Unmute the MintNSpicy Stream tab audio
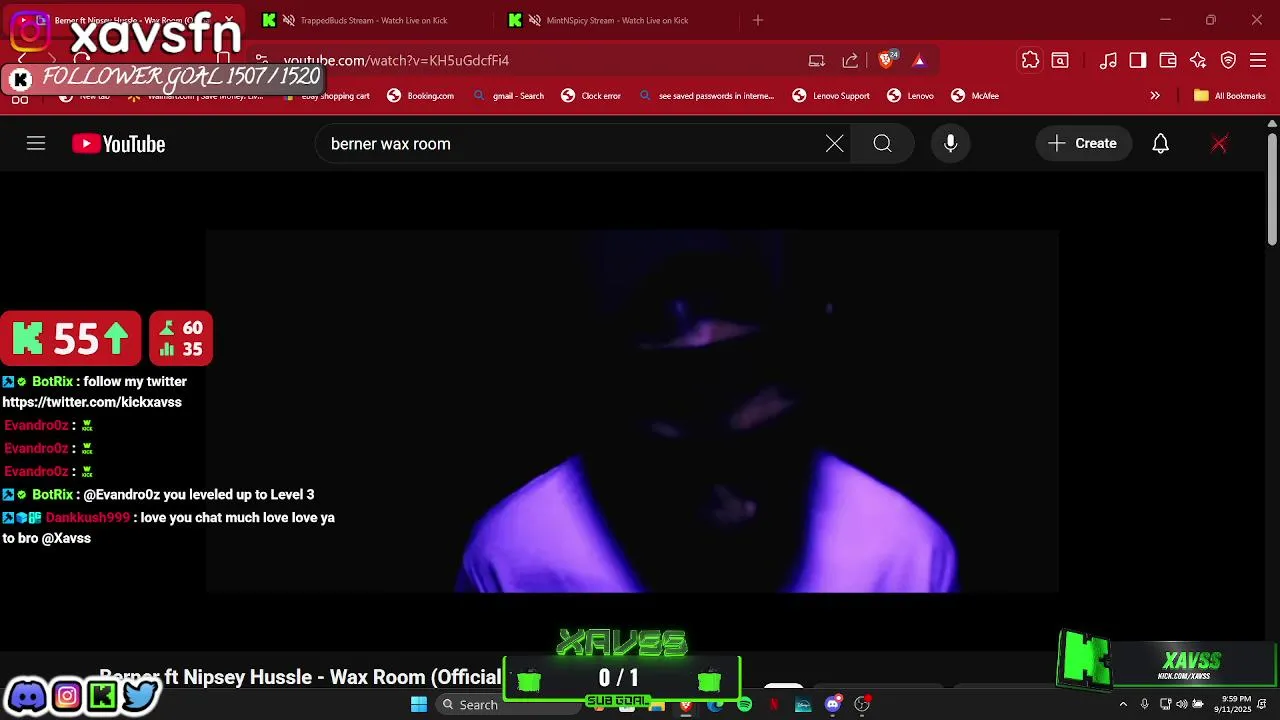 535,20
